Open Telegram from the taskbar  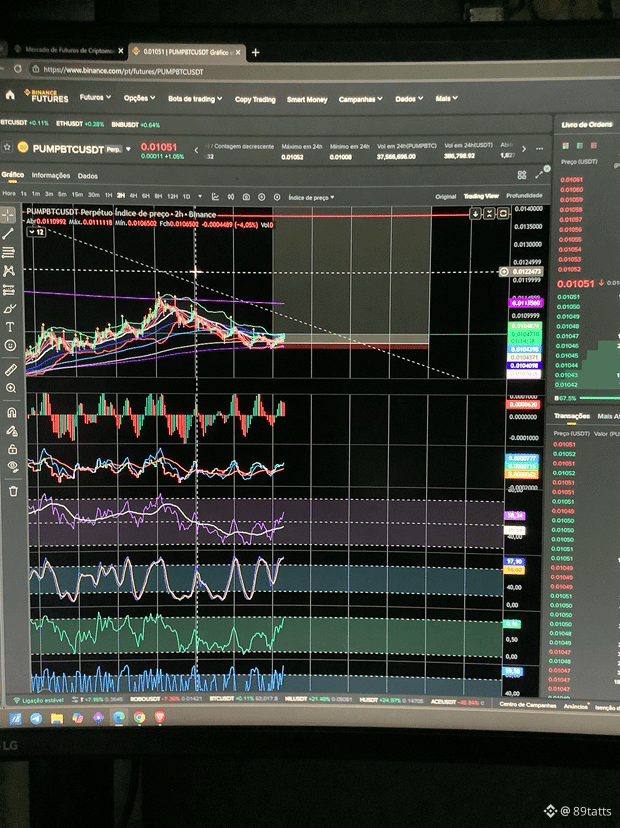(36, 718)
